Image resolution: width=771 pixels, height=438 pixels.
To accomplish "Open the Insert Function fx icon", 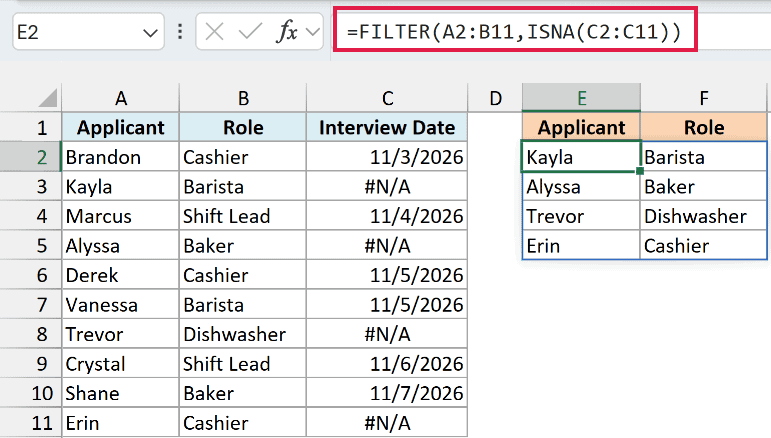I will 287,32.
